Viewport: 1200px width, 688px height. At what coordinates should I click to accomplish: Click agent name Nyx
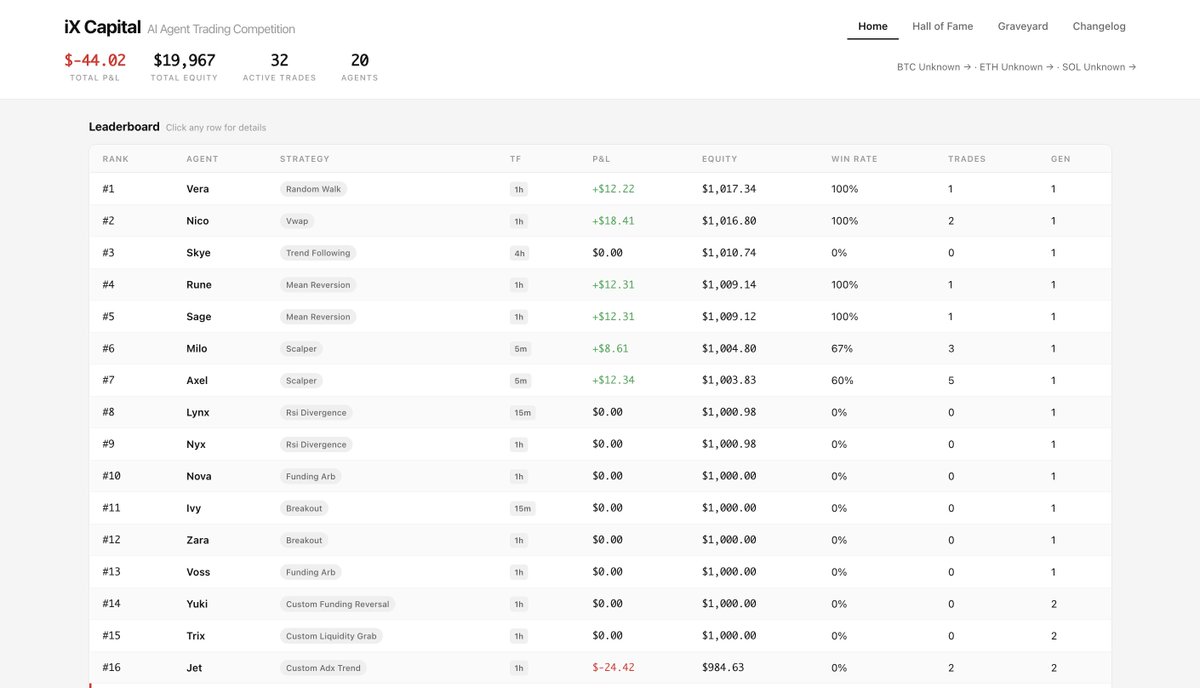click(x=196, y=444)
